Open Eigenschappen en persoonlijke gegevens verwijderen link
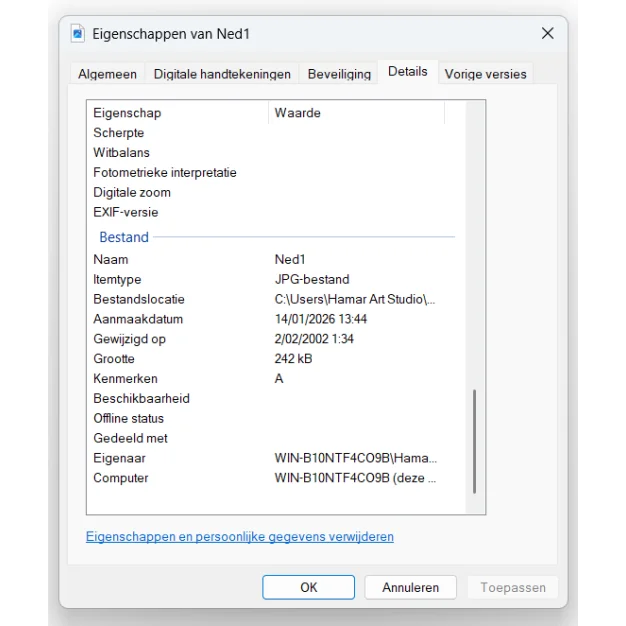 [x=240, y=537]
